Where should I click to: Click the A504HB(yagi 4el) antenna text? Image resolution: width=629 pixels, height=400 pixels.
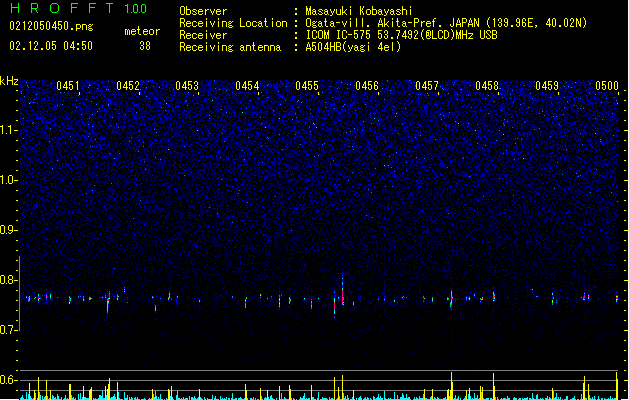(353, 47)
